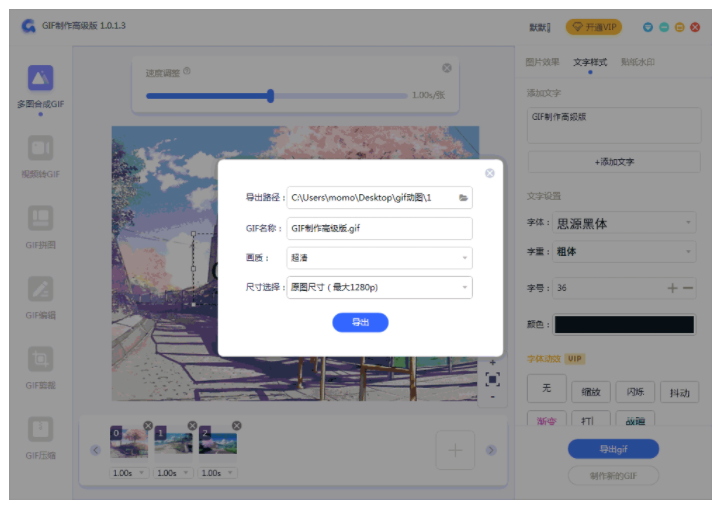The height and width of the screenshot is (510, 720).
Task: Select the 渐变 text effect
Action: click(x=546, y=419)
